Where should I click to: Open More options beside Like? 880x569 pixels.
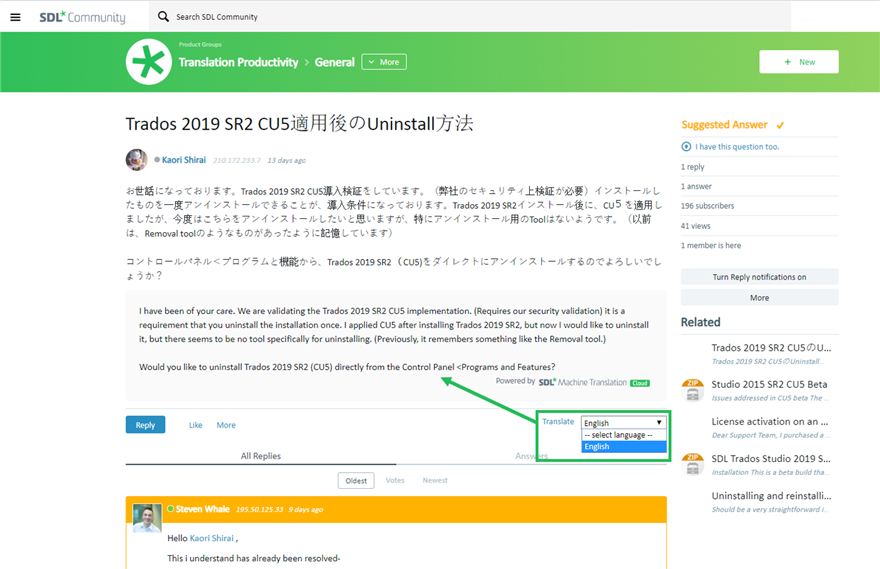coord(226,425)
